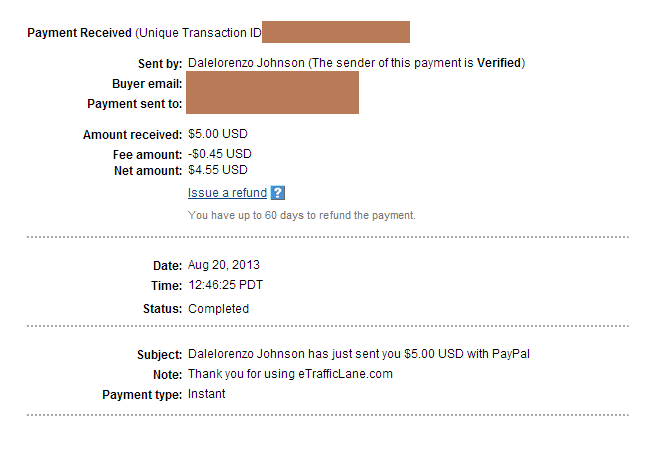The width and height of the screenshot is (658, 449).
Task: Click the Completed status text
Action: click(218, 309)
